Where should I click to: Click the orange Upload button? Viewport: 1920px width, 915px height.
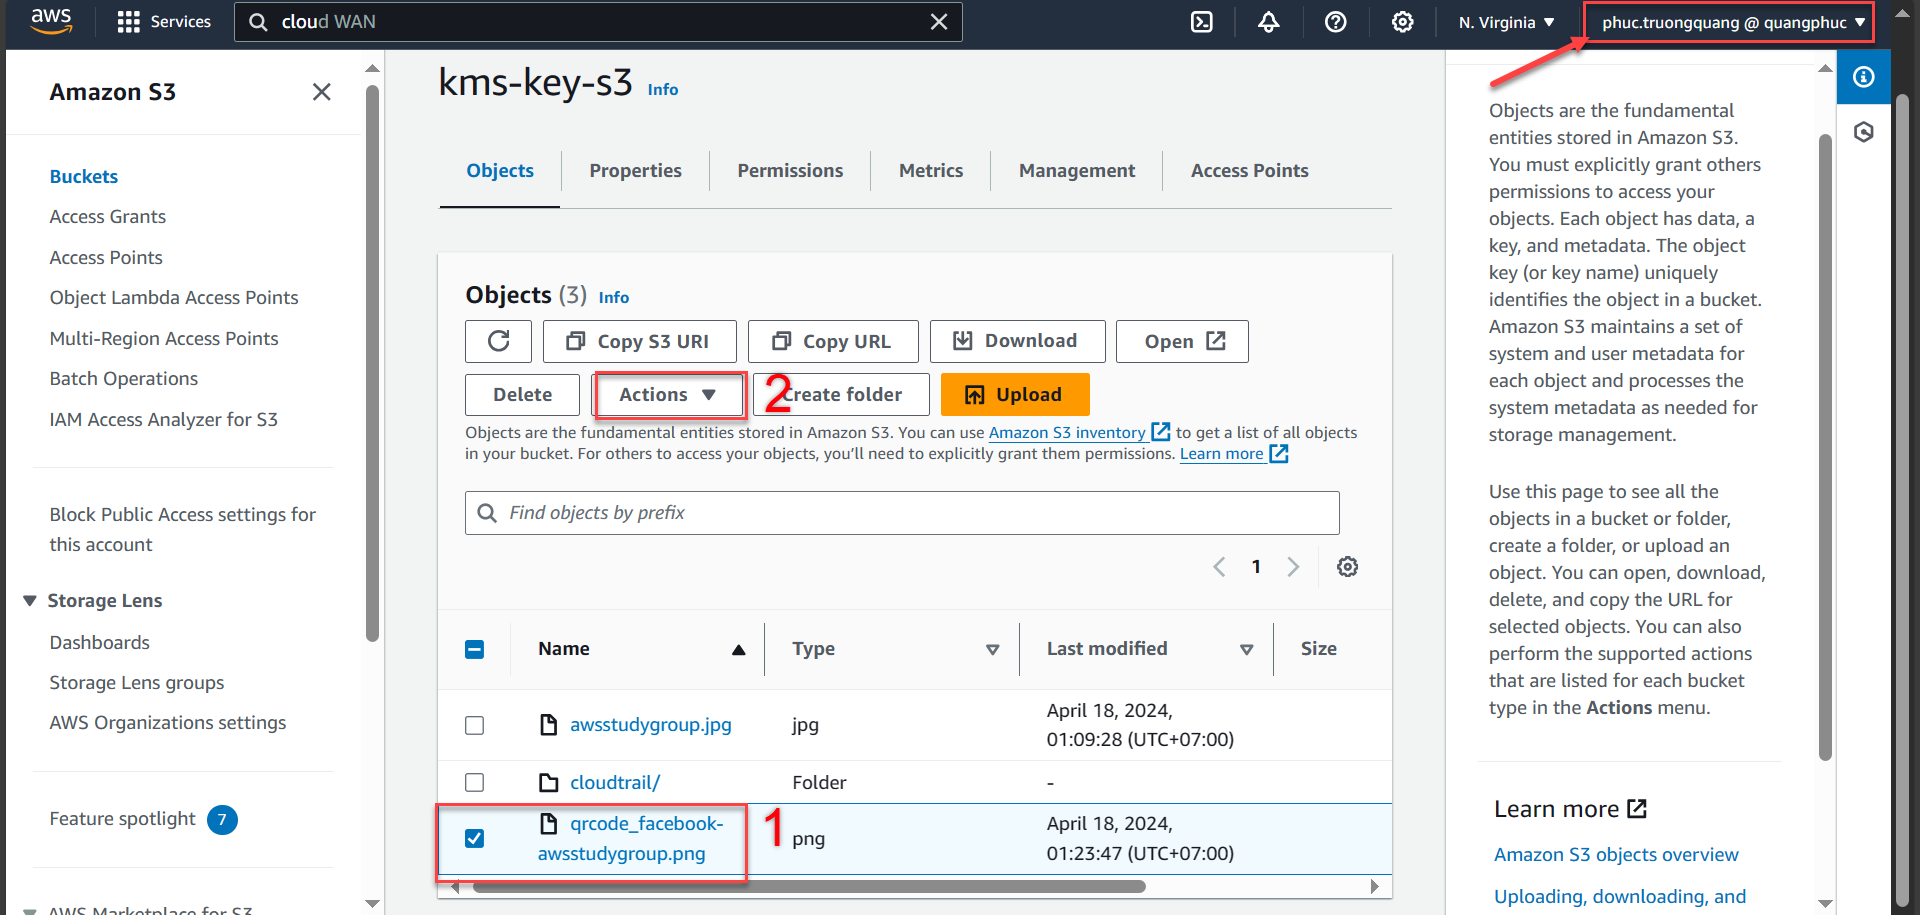point(1015,395)
